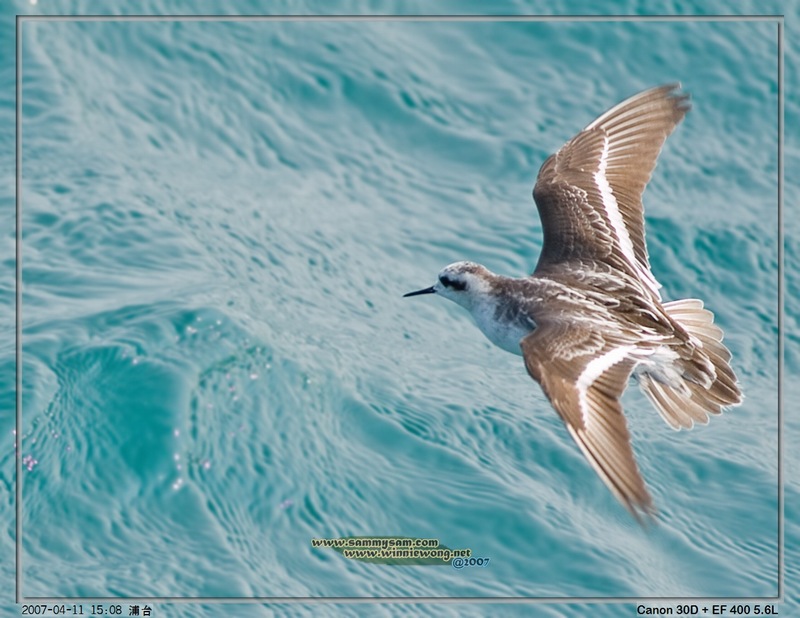Viewport: 800px width, 618px height.
Task: Click the www.sammysam.com watermark link
Action: 374,543
